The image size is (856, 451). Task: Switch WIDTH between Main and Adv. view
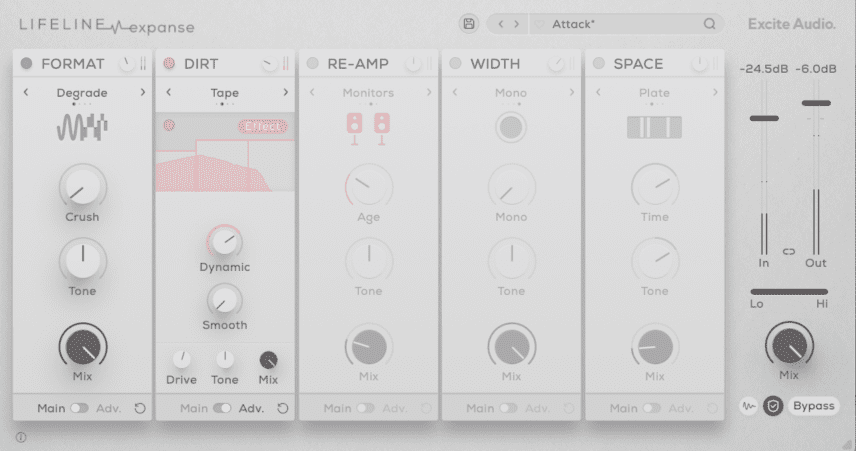[x=508, y=408]
